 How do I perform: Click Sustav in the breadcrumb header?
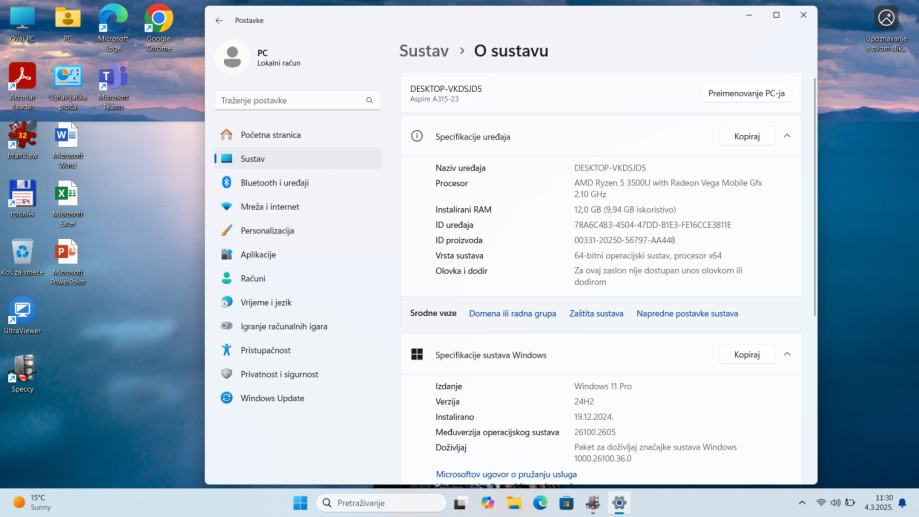[x=424, y=51]
